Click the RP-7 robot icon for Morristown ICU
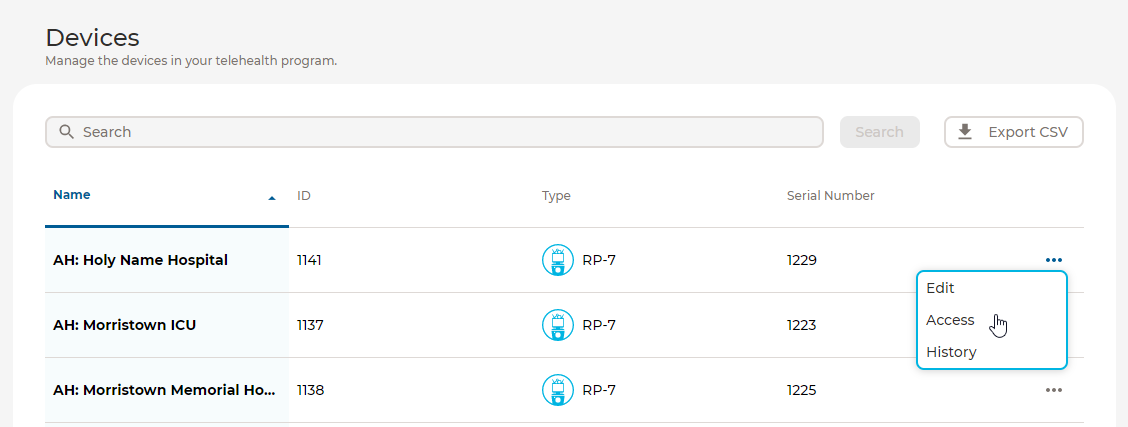 point(558,325)
